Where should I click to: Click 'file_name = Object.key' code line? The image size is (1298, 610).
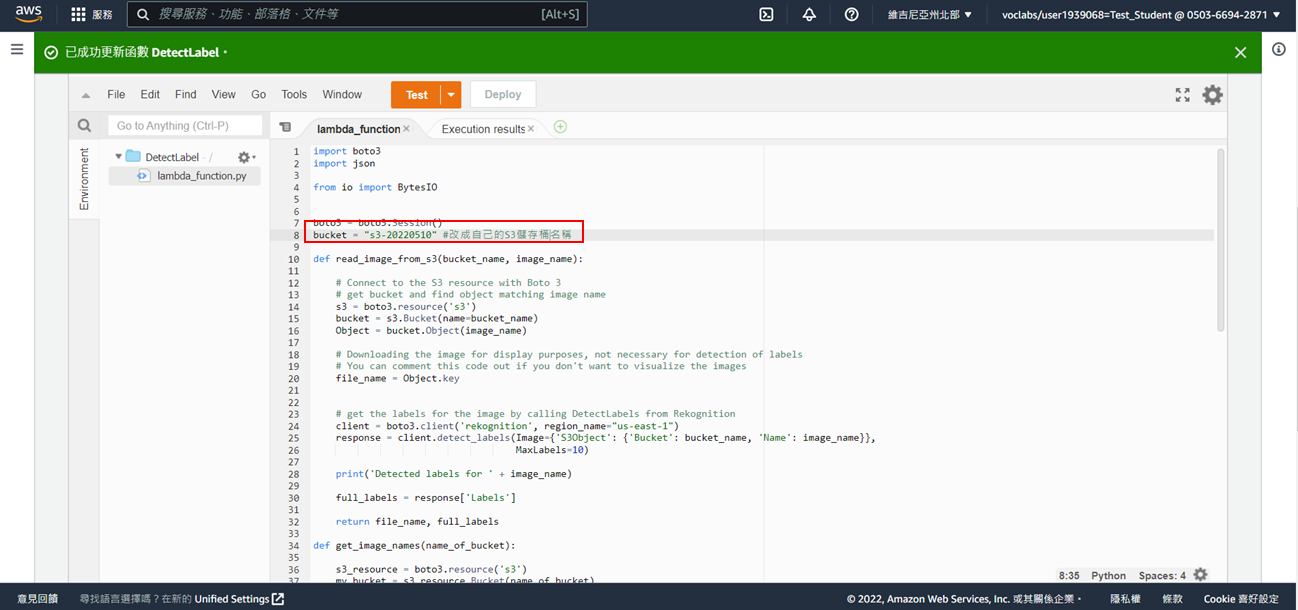point(398,379)
